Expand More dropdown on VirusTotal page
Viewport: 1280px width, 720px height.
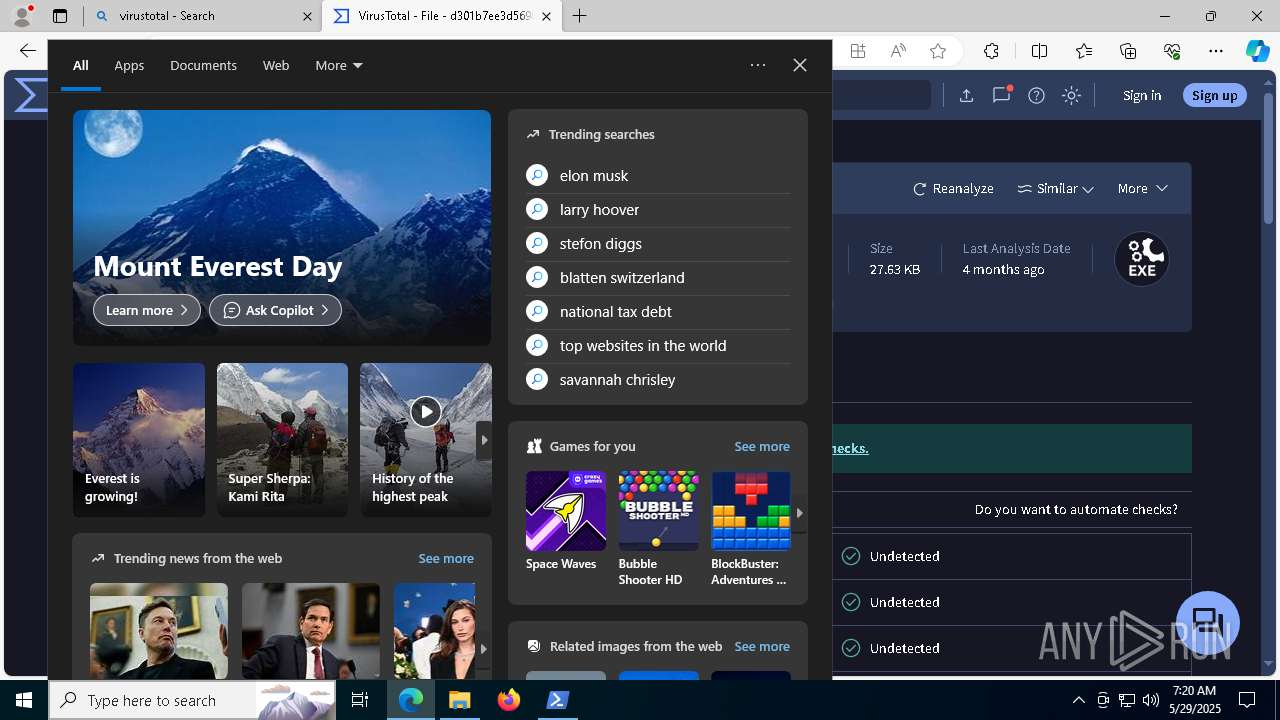click(x=1142, y=188)
